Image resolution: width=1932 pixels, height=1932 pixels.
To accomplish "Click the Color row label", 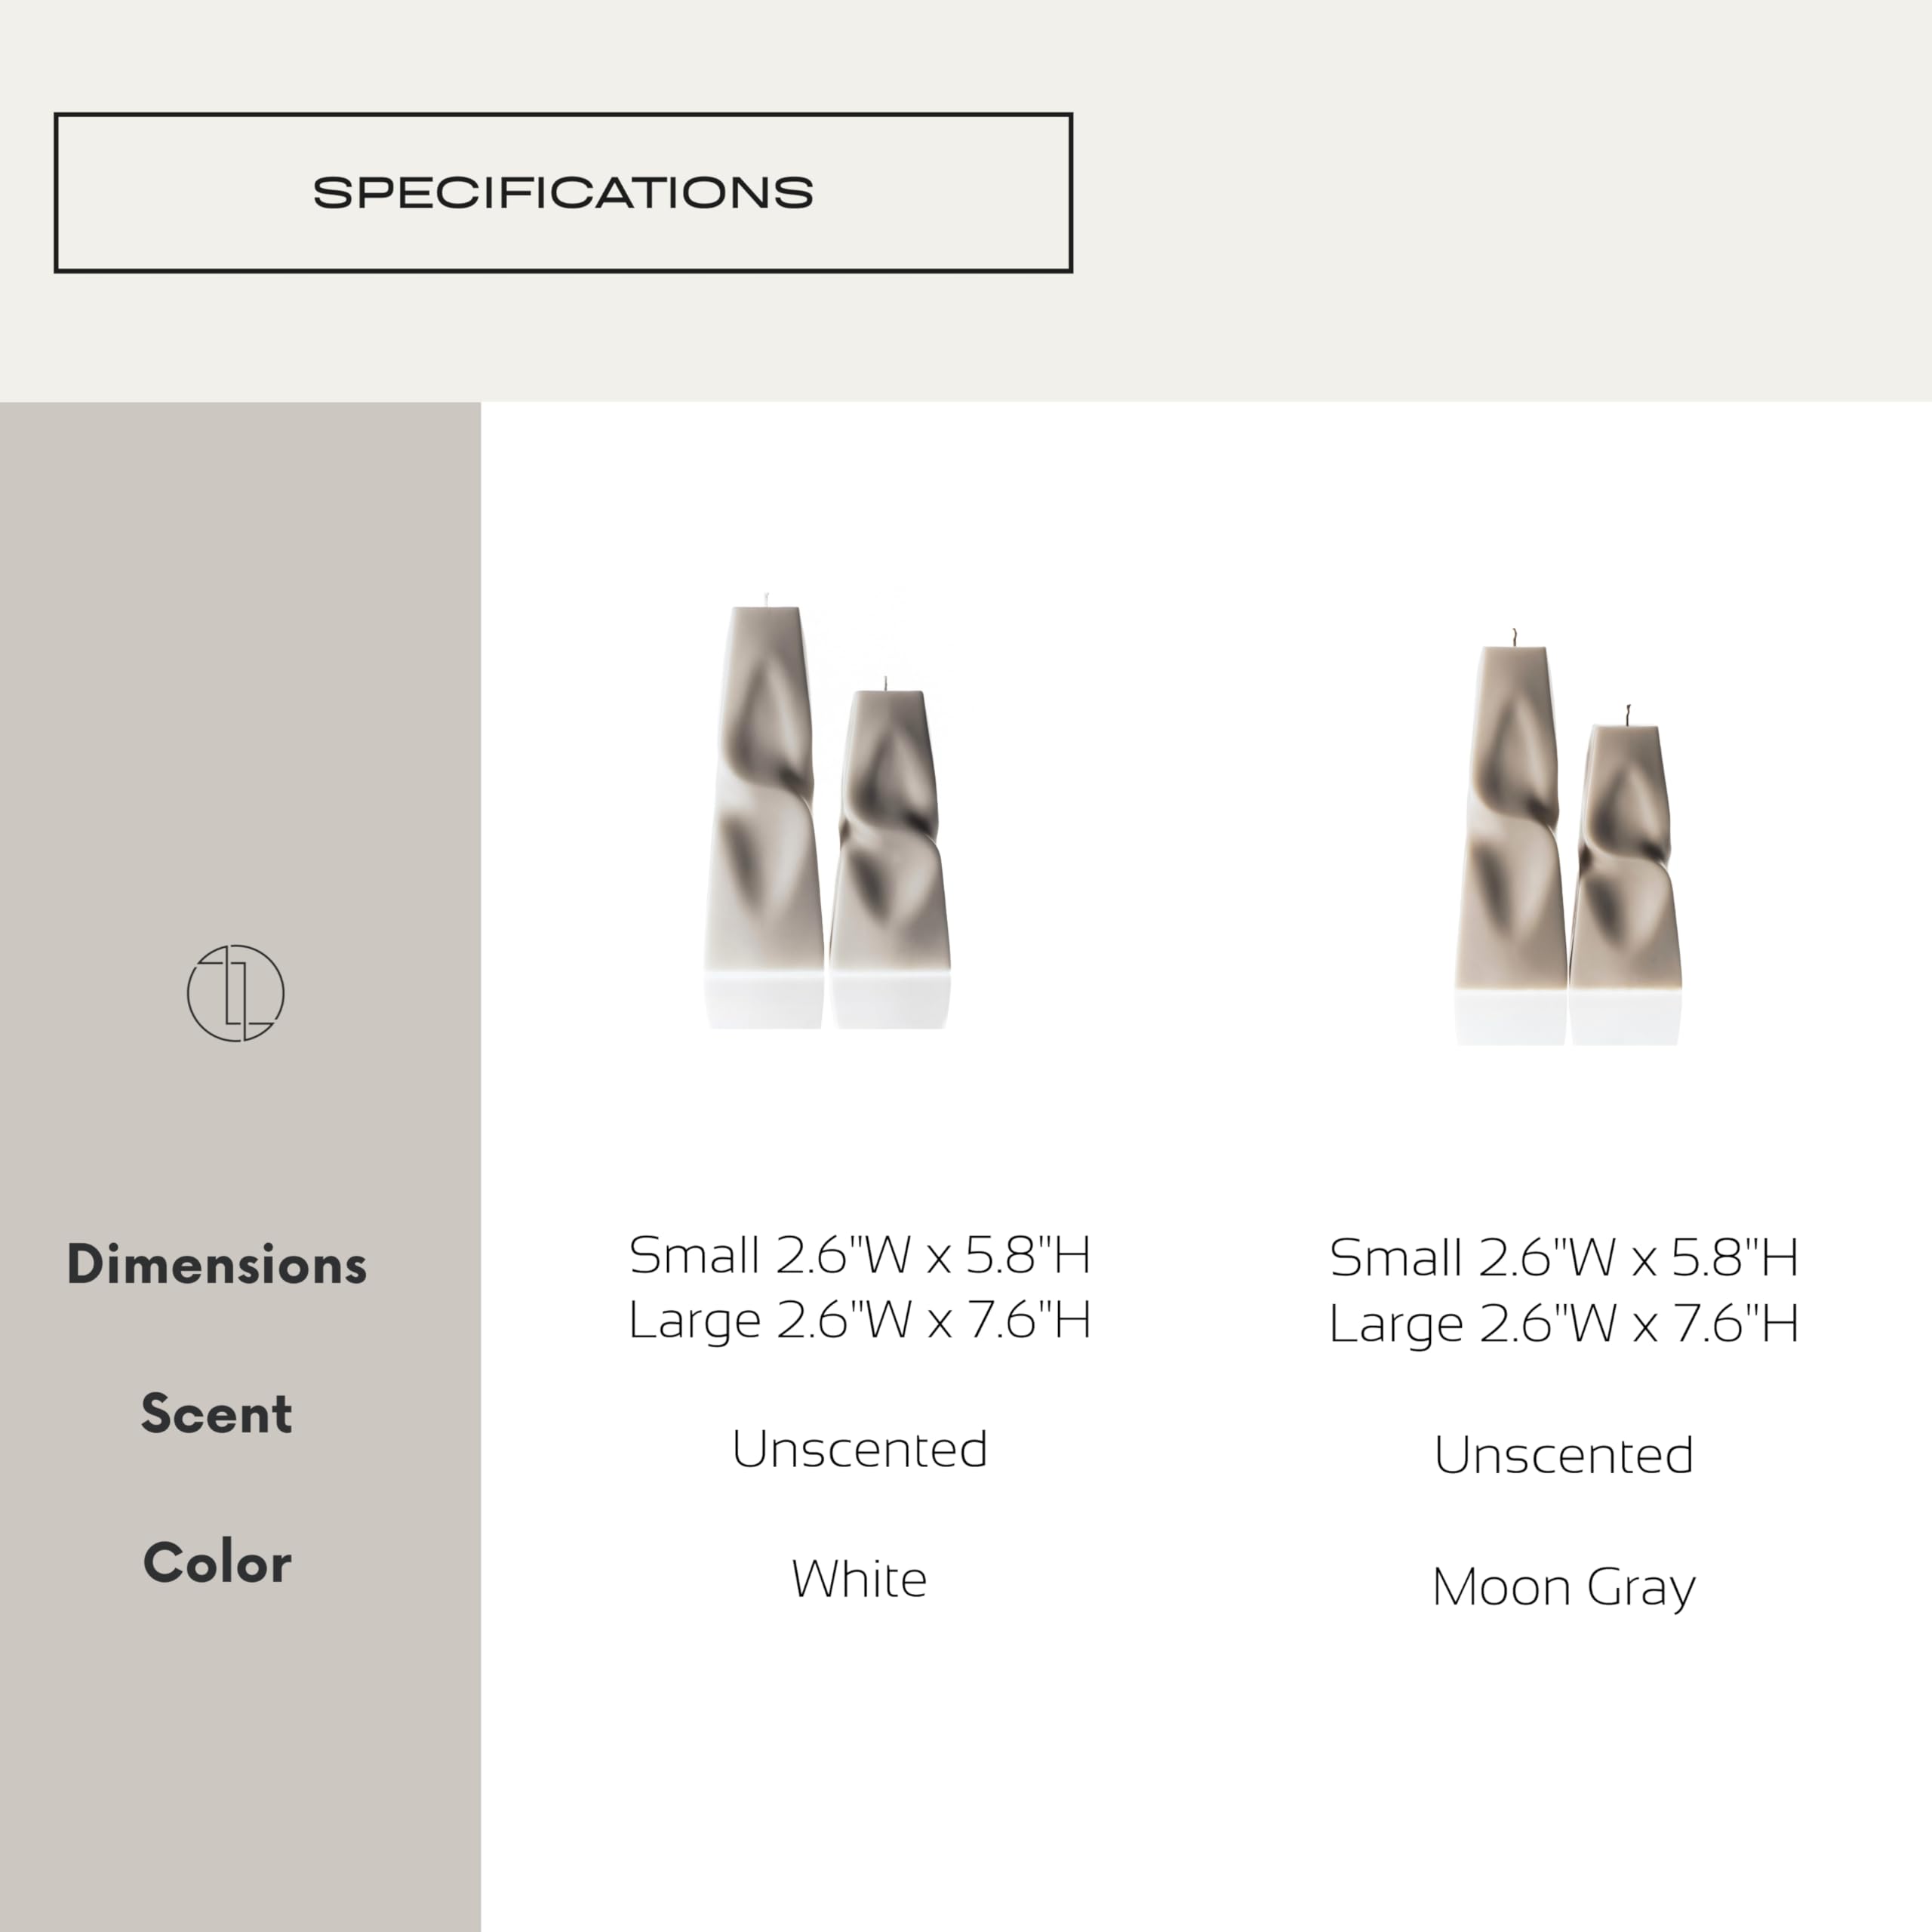I will coord(217,1562).
